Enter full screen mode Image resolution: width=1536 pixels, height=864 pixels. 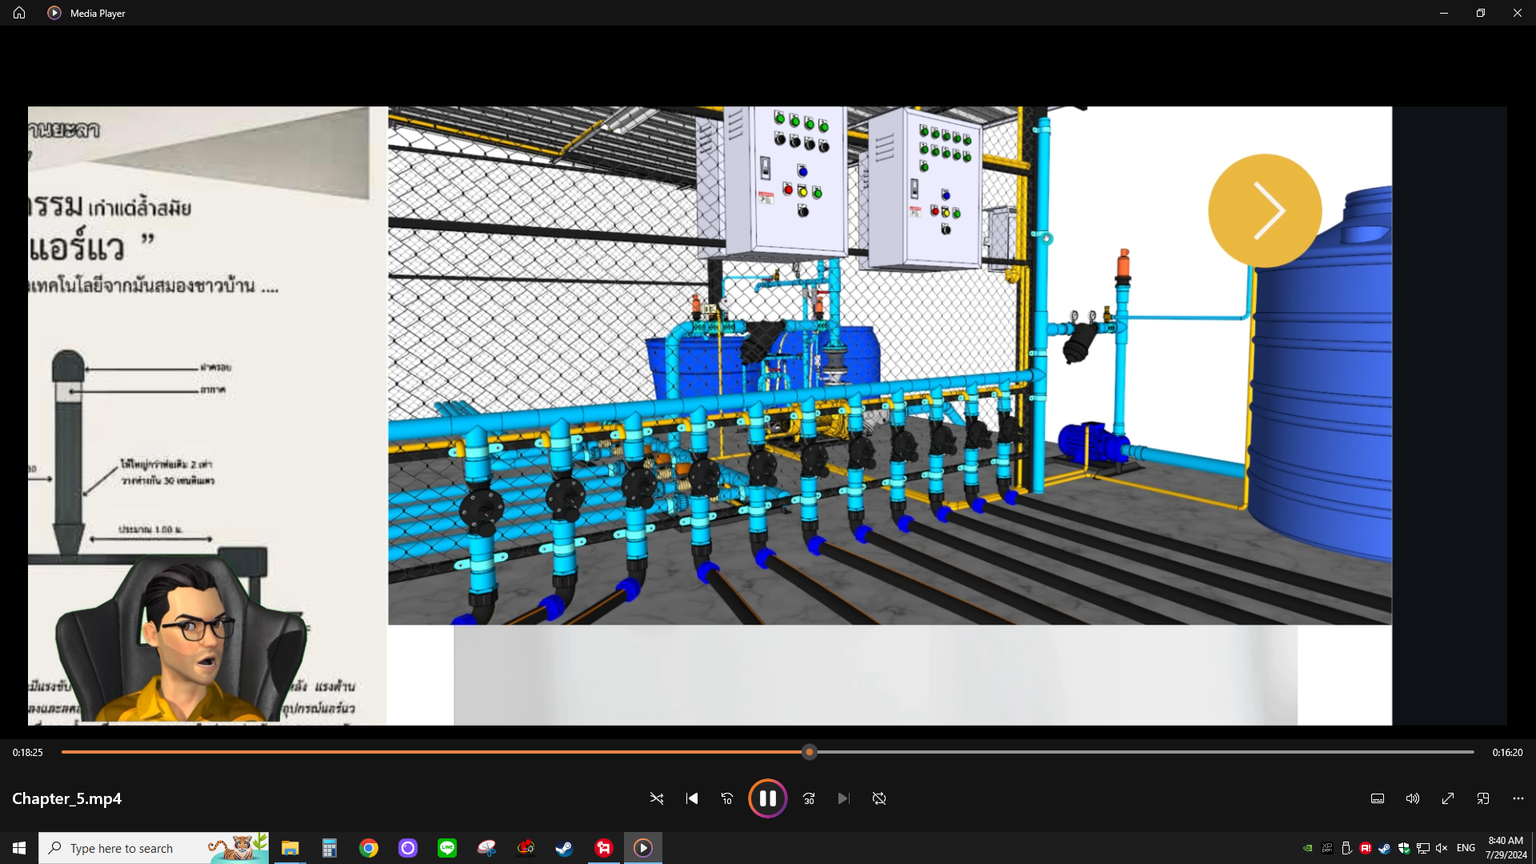point(1447,798)
